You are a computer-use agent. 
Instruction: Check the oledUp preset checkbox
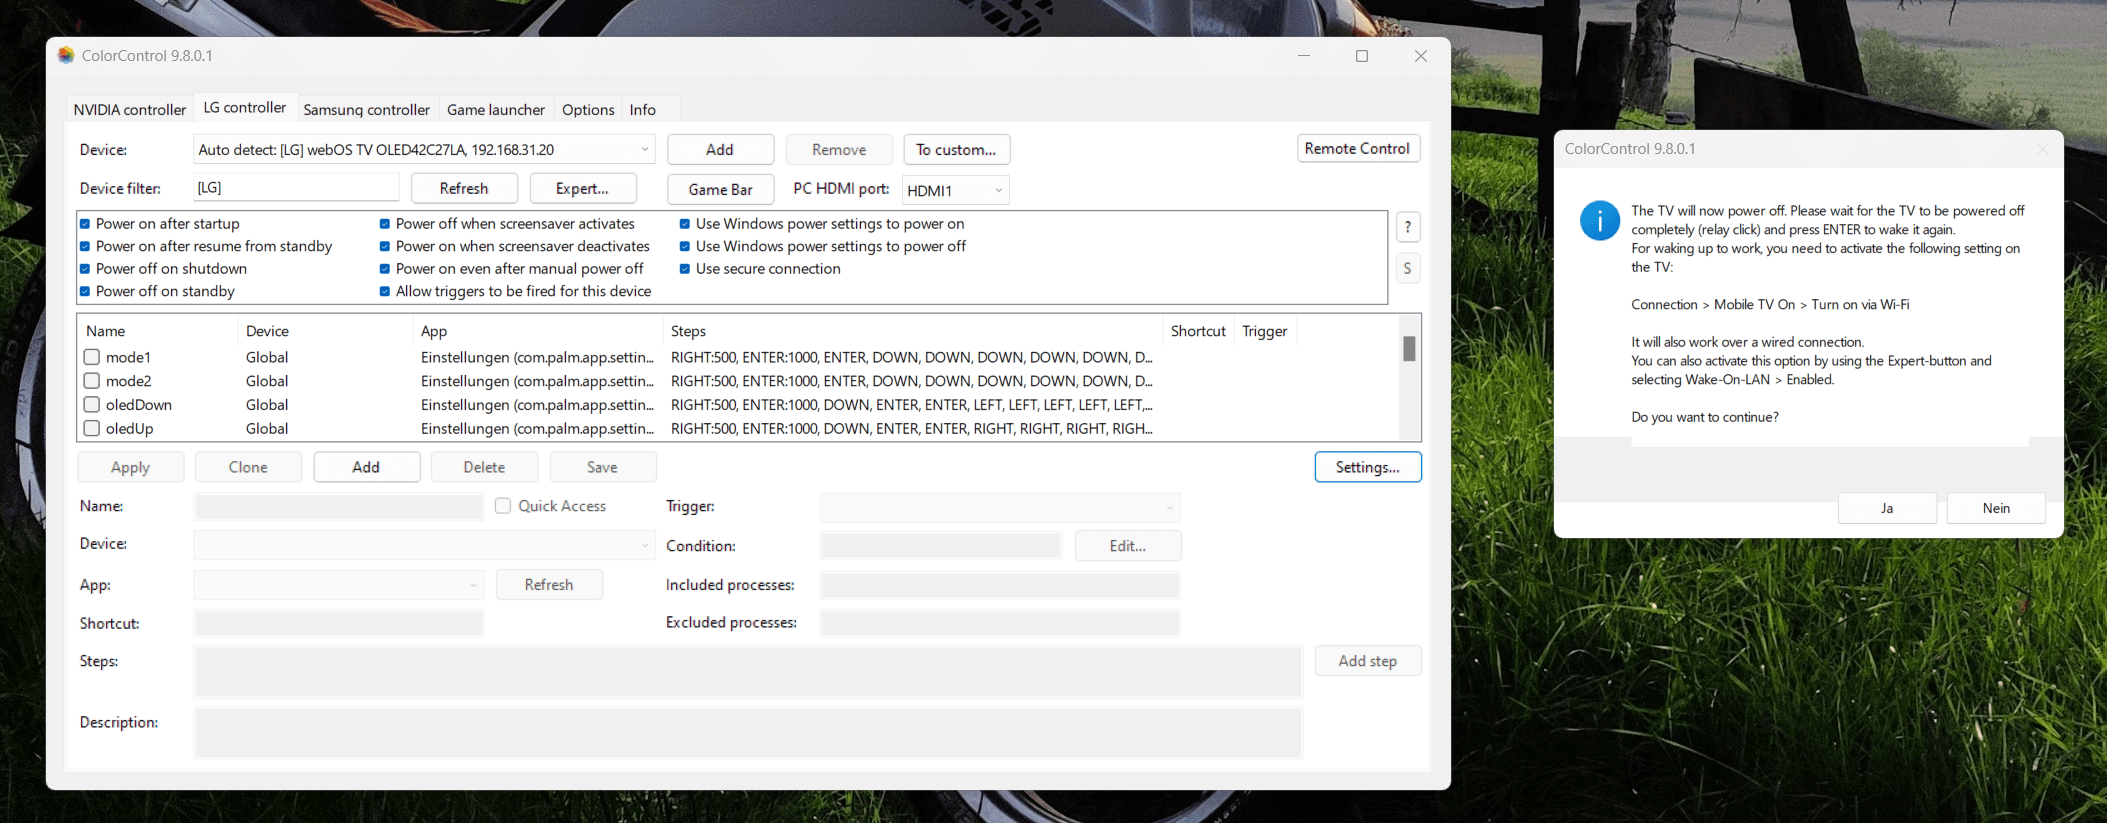[92, 428]
